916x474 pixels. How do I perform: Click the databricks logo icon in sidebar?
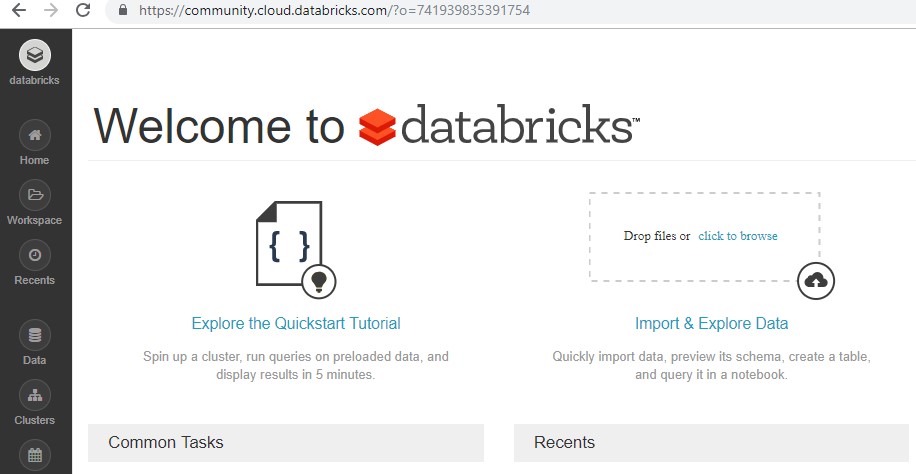[x=35, y=55]
